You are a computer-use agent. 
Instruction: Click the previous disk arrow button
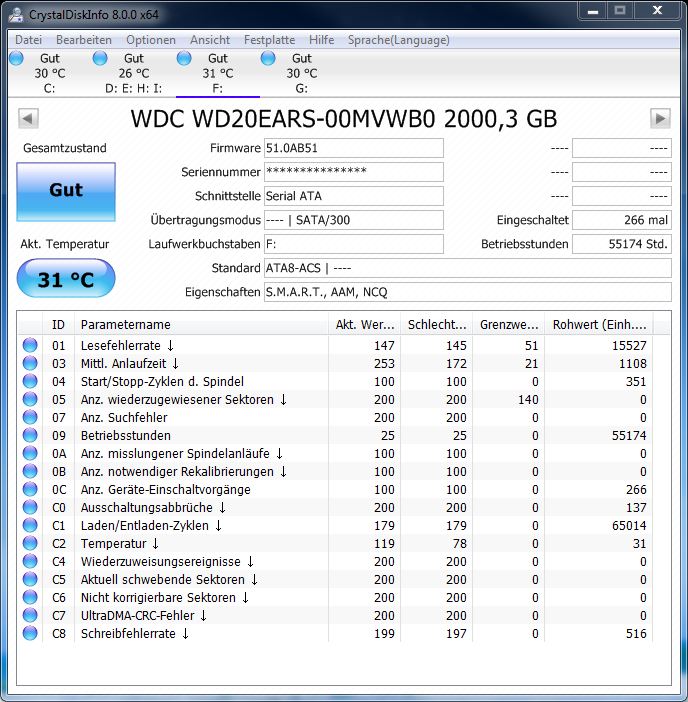tap(28, 119)
